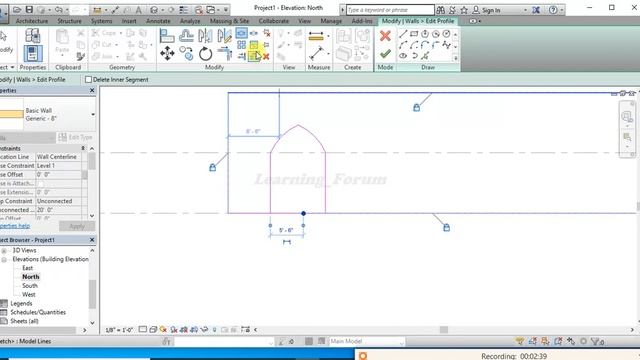Close the Project Browser panel
The image size is (640, 360).
[x=92, y=240]
